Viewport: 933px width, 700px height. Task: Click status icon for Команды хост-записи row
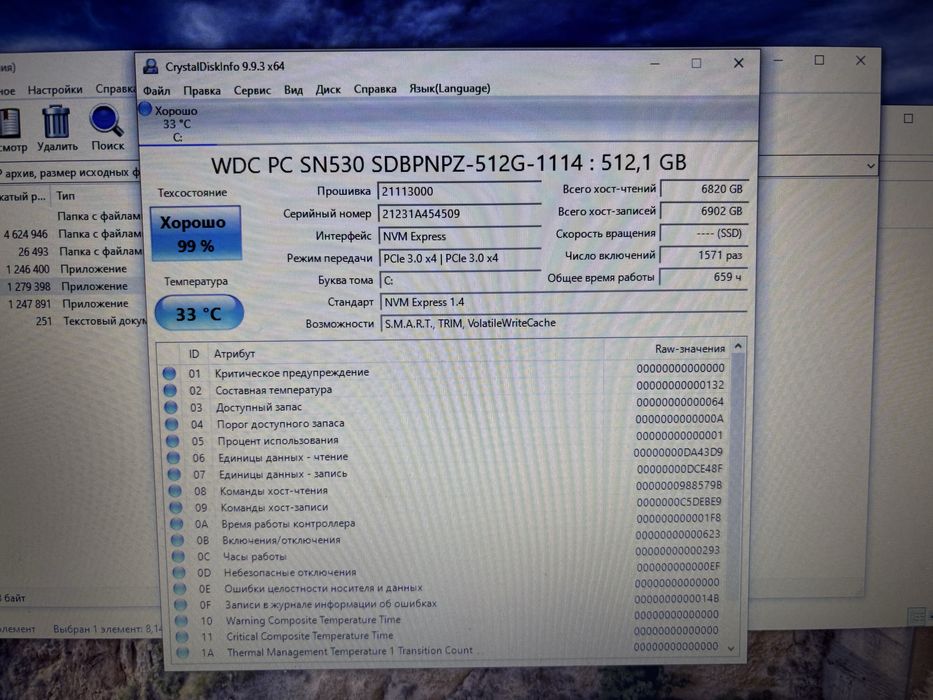pyautogui.click(x=176, y=508)
